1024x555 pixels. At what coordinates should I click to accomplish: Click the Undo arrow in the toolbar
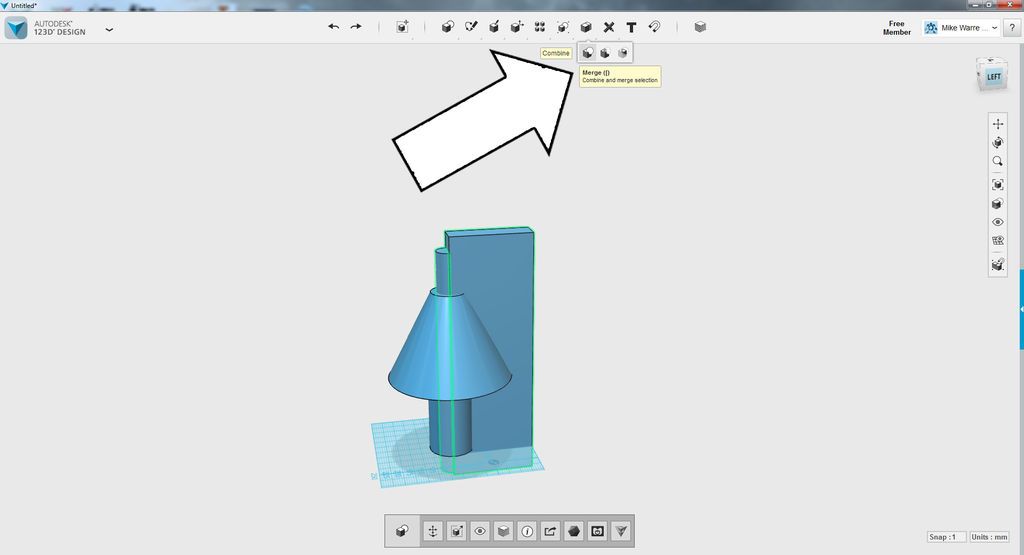click(x=334, y=27)
